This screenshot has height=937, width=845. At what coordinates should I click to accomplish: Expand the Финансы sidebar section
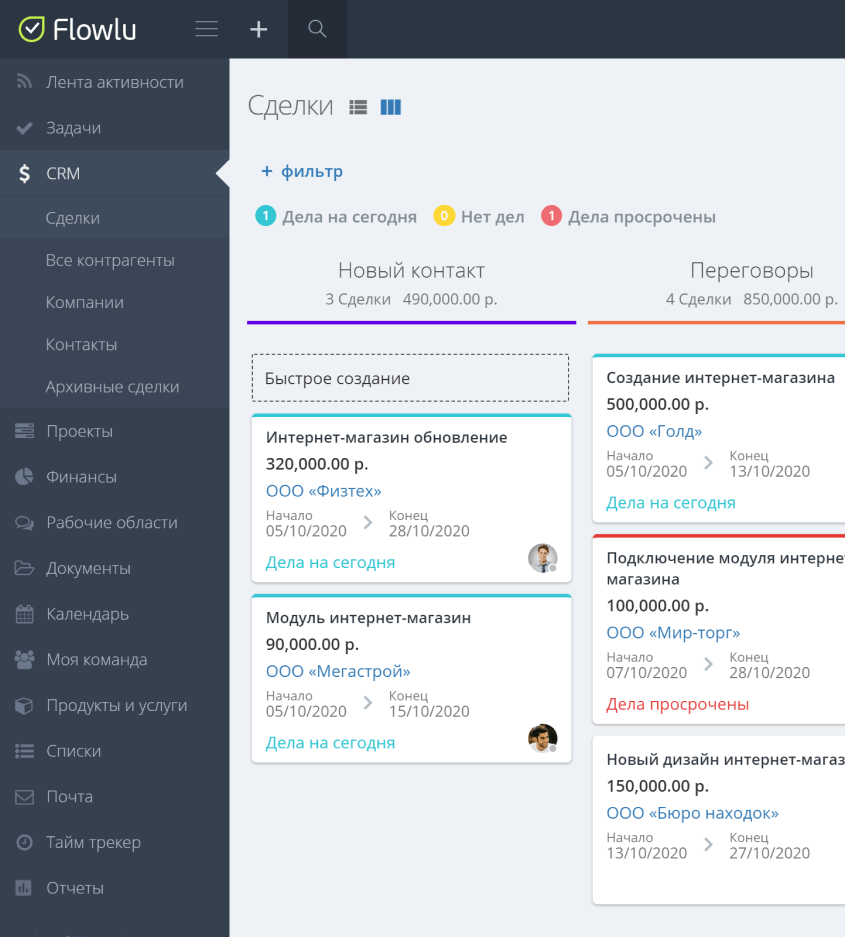click(81, 477)
